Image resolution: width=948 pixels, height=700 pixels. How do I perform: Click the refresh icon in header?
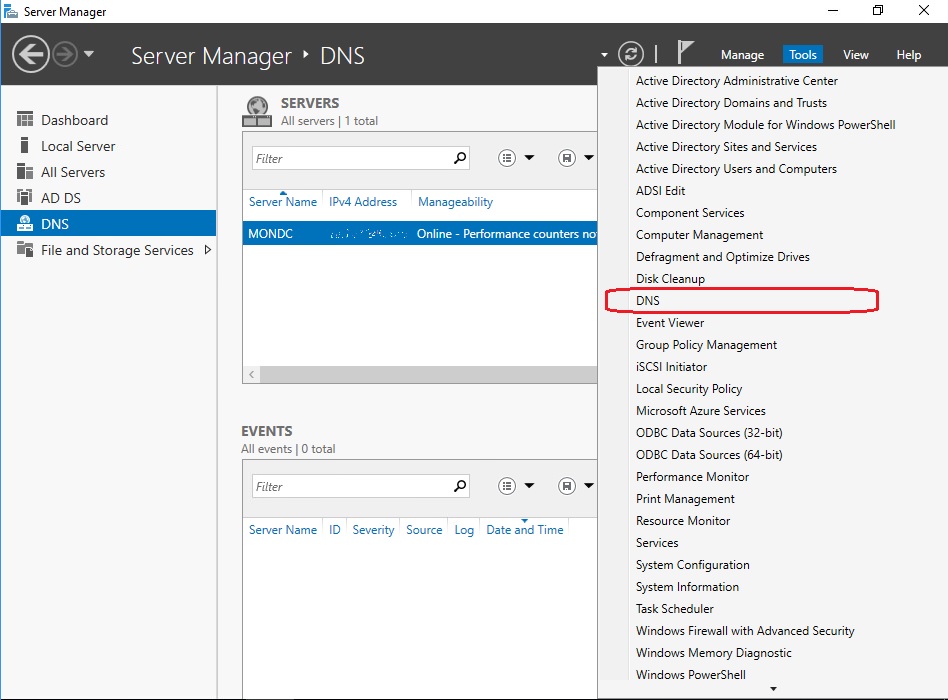tap(631, 54)
